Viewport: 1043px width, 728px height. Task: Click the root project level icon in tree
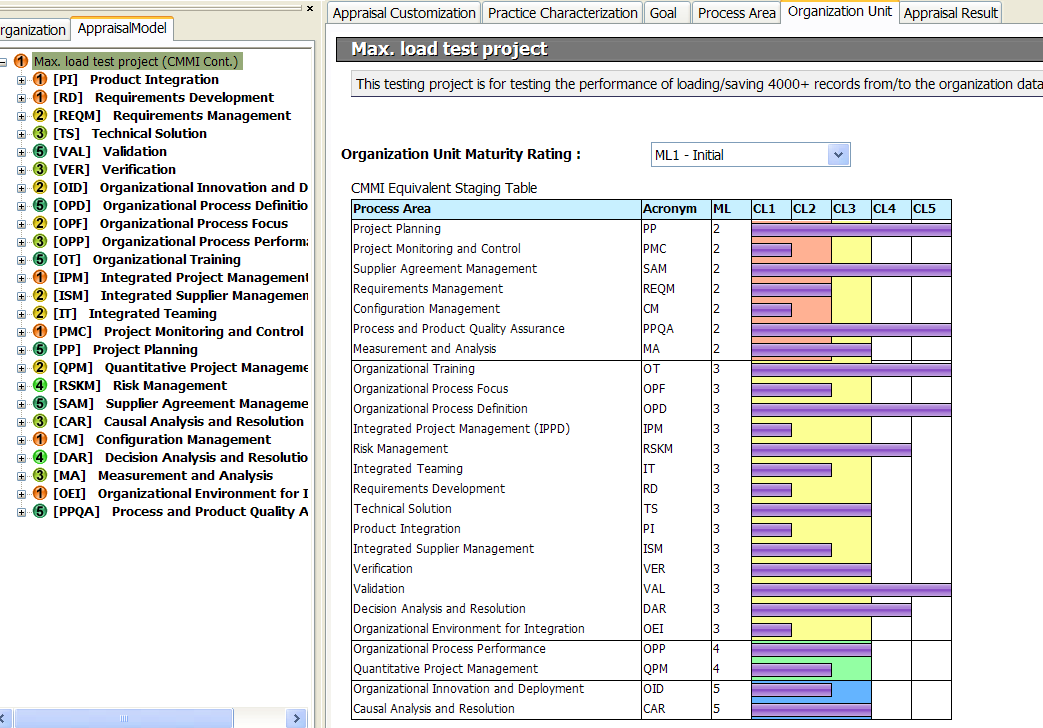click(21, 61)
